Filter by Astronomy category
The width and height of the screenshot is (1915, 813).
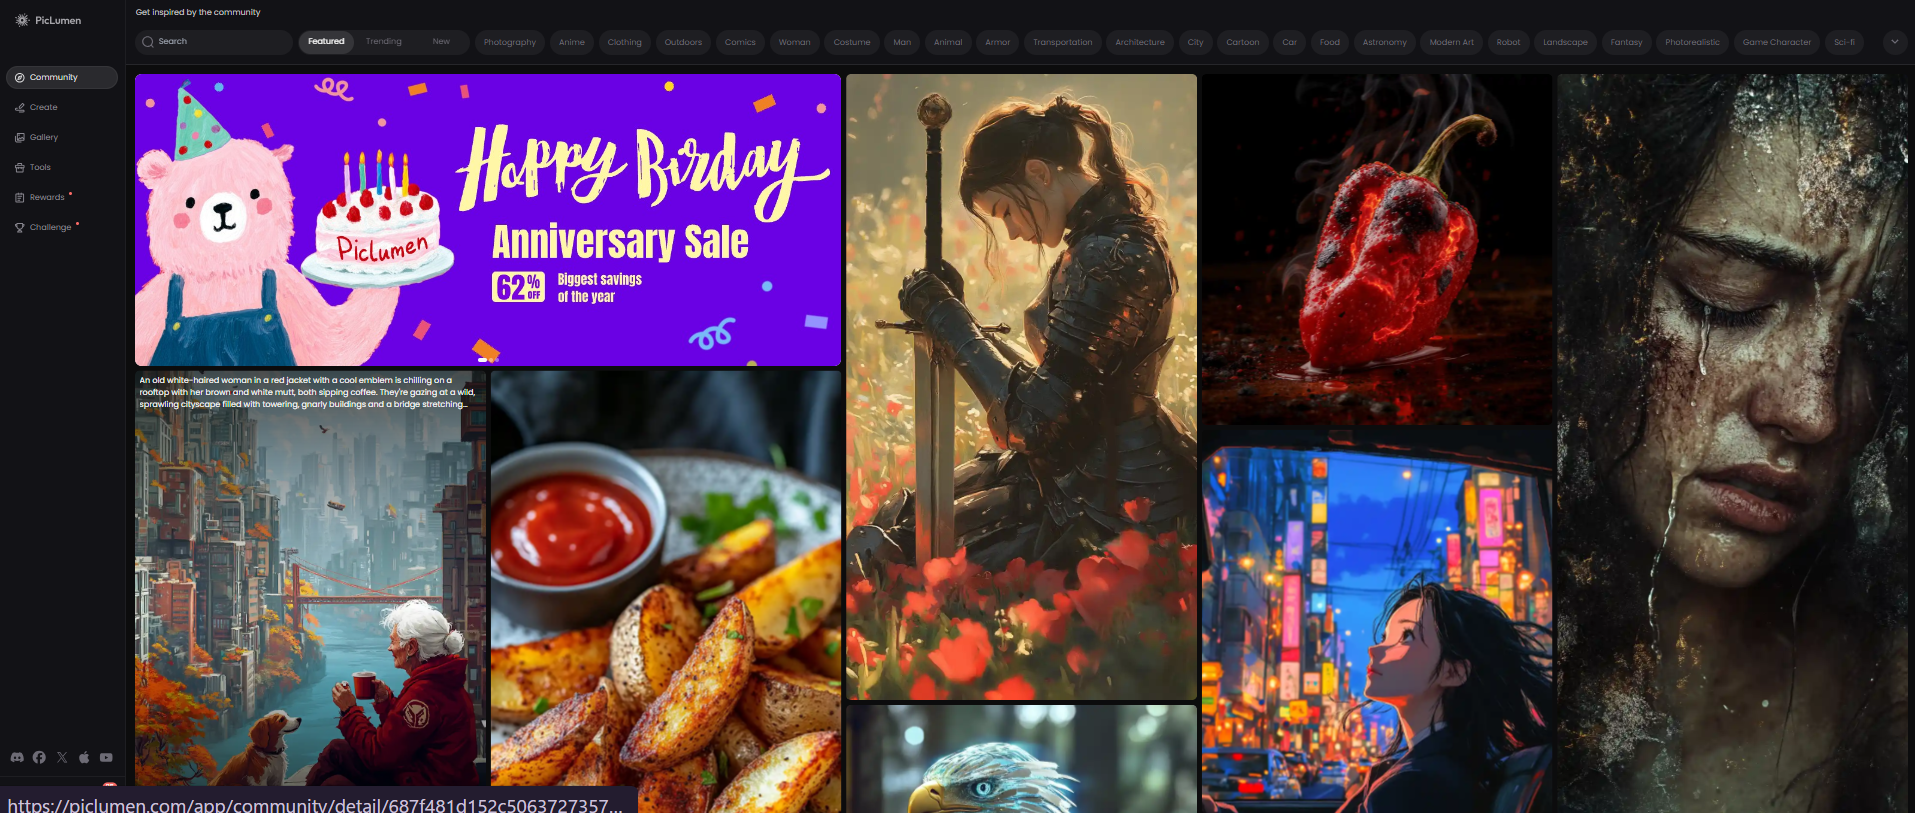coord(1384,42)
